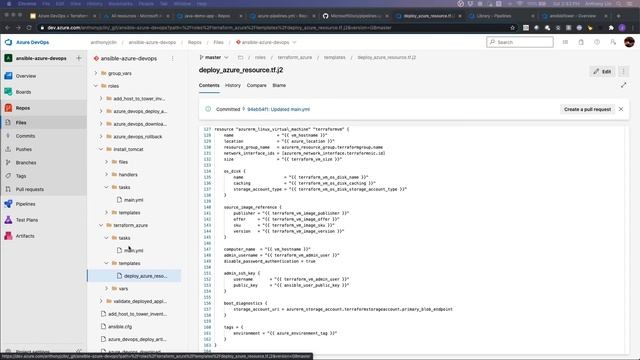
Task: Switch to the Contents tab
Action: [x=209, y=85]
